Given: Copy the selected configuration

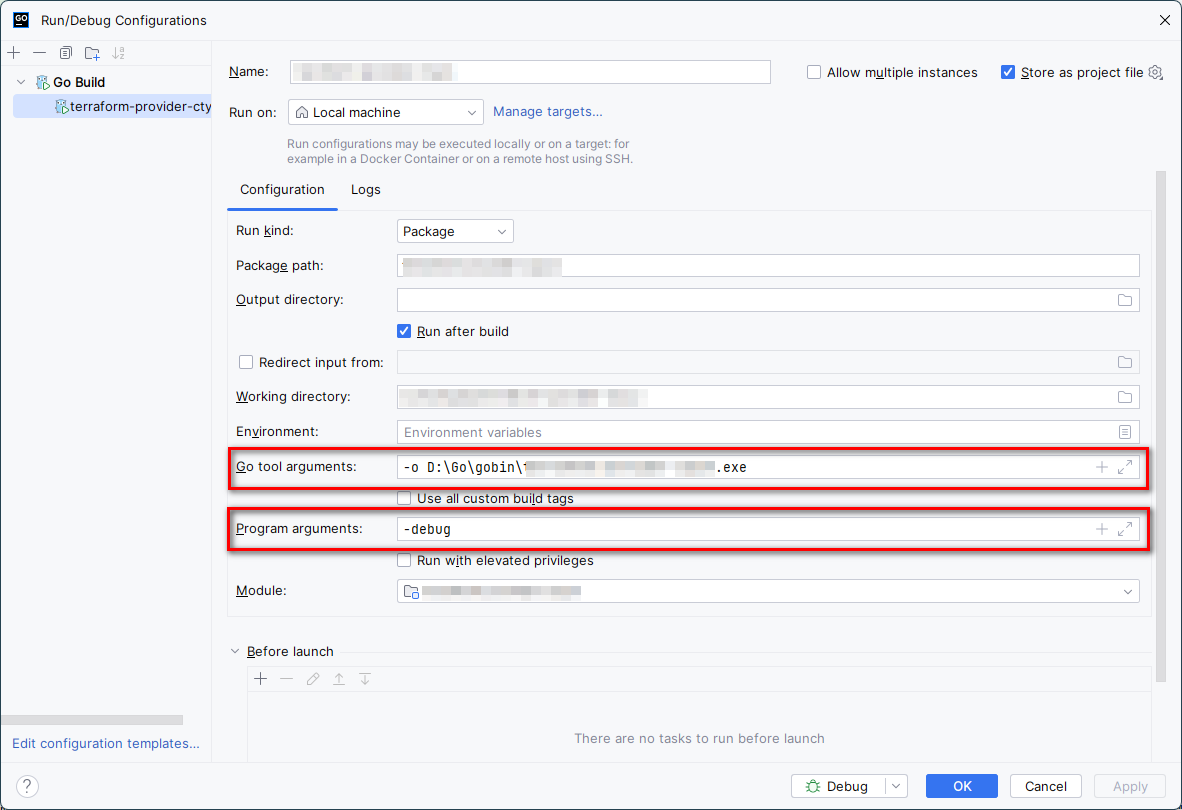Looking at the screenshot, I should click(x=66, y=53).
